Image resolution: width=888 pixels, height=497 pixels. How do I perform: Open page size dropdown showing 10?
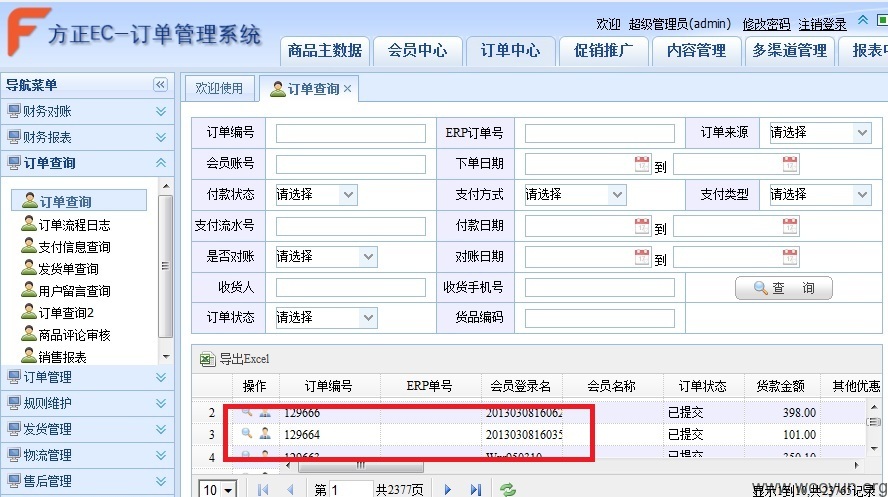click(x=229, y=490)
